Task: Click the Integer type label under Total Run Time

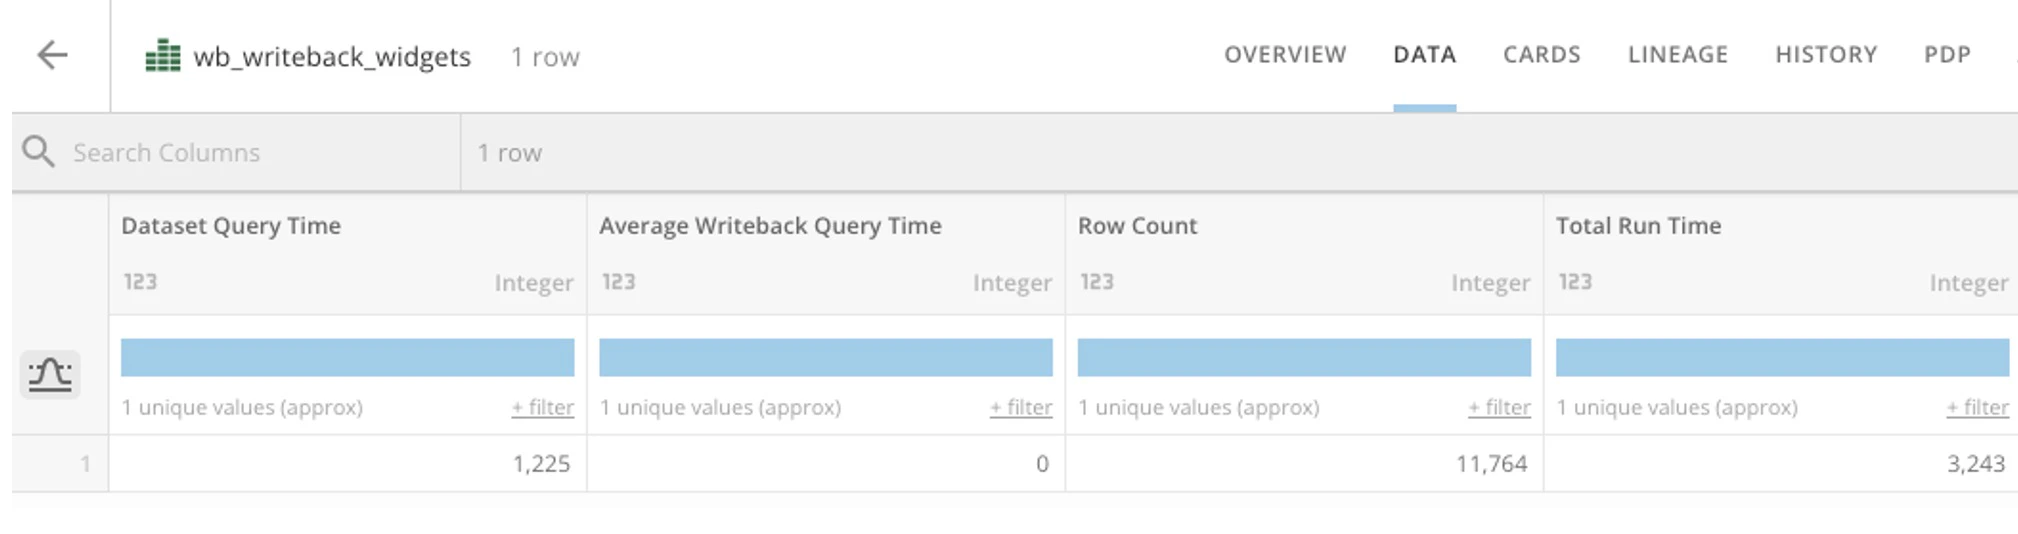Action: (x=1969, y=283)
